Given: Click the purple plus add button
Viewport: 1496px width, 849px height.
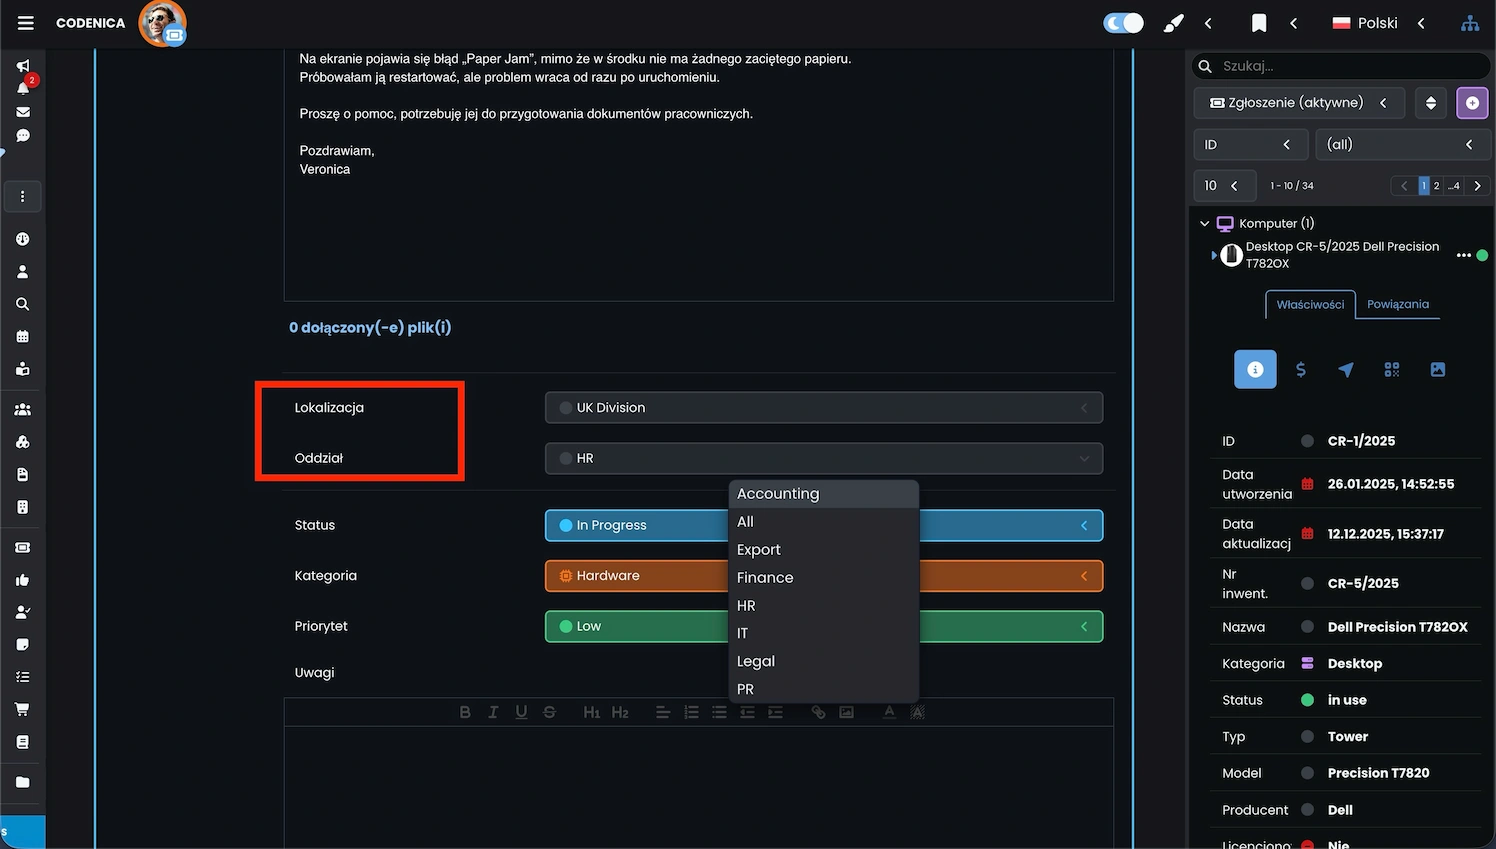Looking at the screenshot, I should pos(1471,103).
